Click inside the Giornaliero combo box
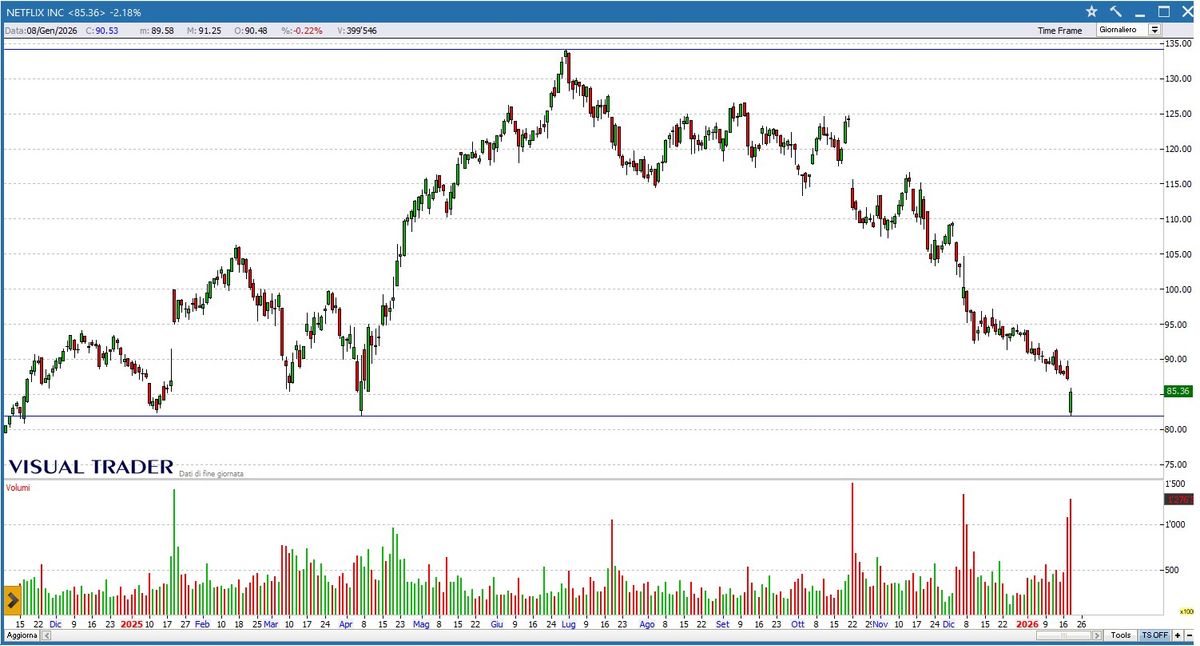1200x646 pixels. pos(1118,30)
